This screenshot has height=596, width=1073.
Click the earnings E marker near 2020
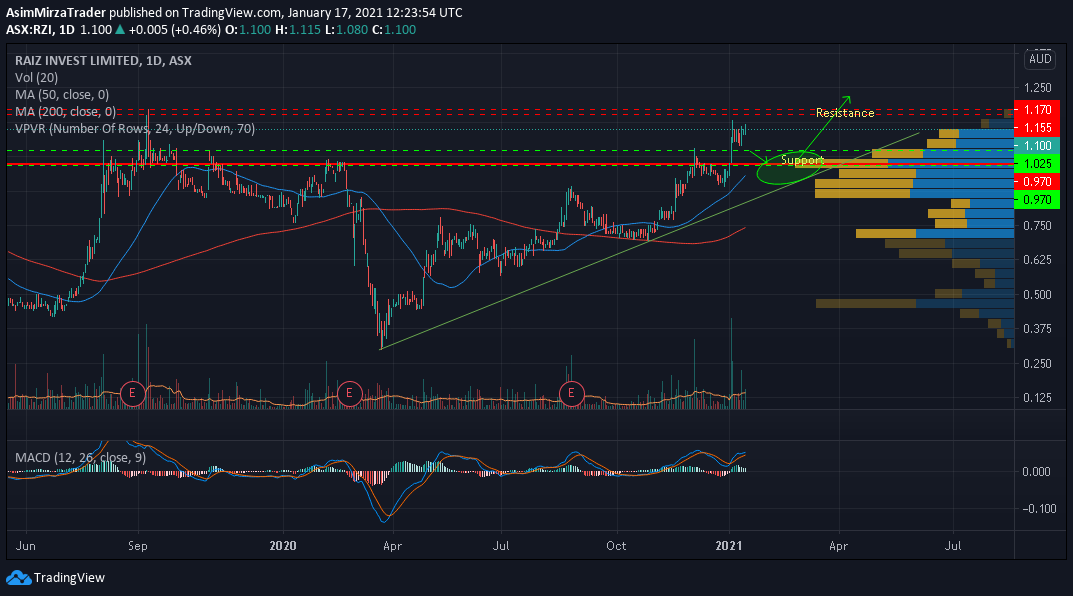pos(350,393)
